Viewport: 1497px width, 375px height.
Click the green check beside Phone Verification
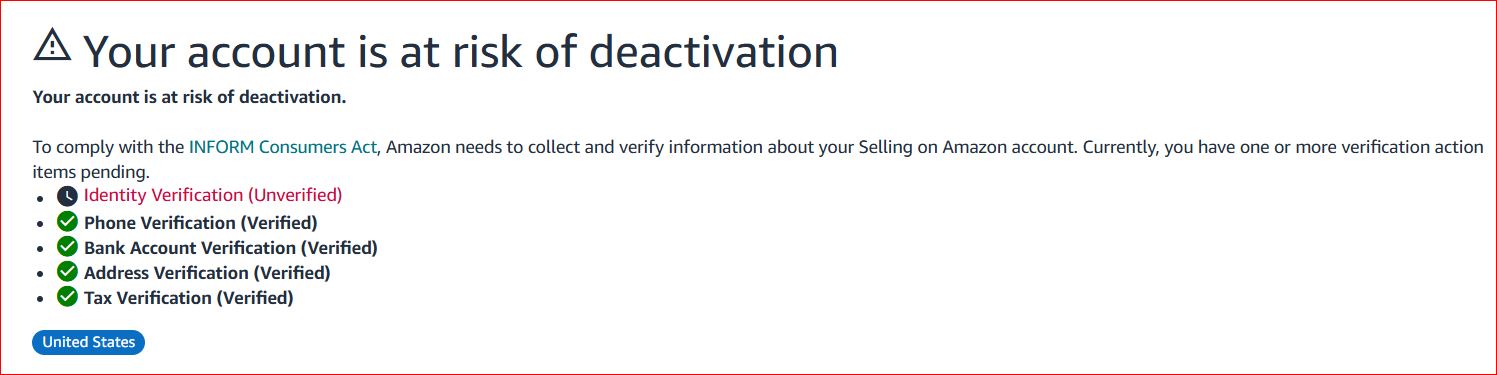(x=67, y=222)
